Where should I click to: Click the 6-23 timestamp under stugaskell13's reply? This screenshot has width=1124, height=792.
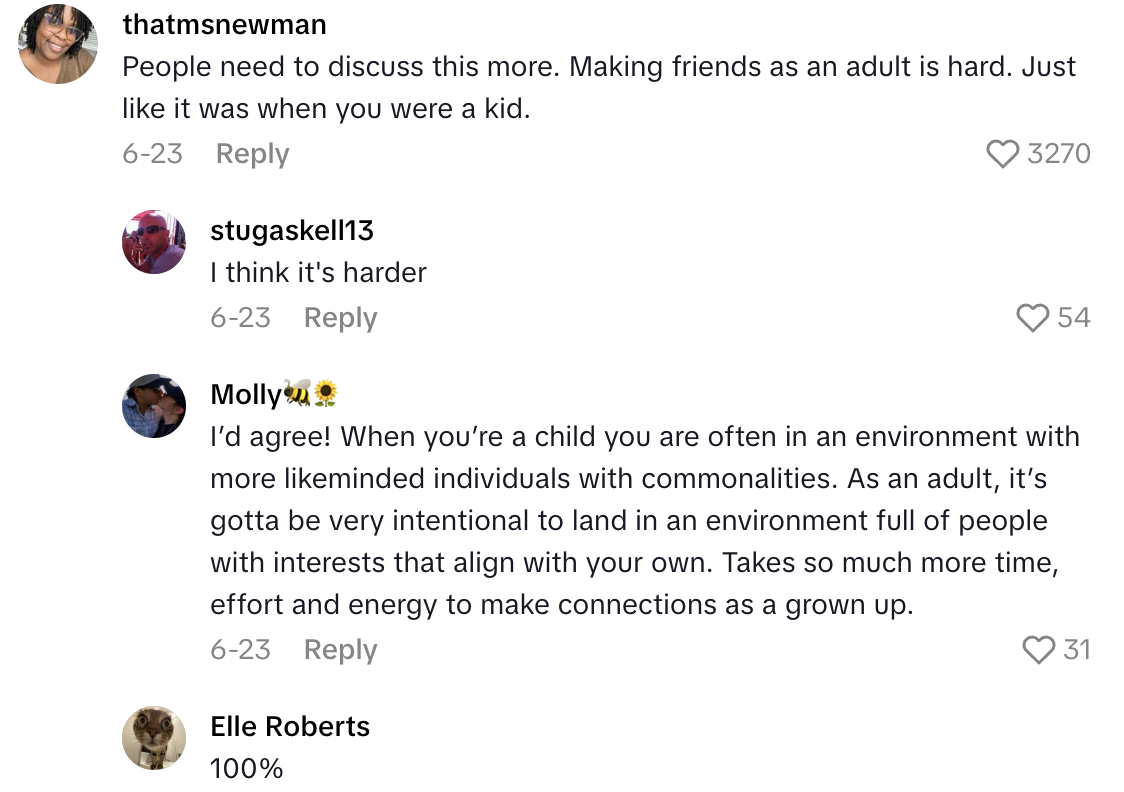coord(240,318)
